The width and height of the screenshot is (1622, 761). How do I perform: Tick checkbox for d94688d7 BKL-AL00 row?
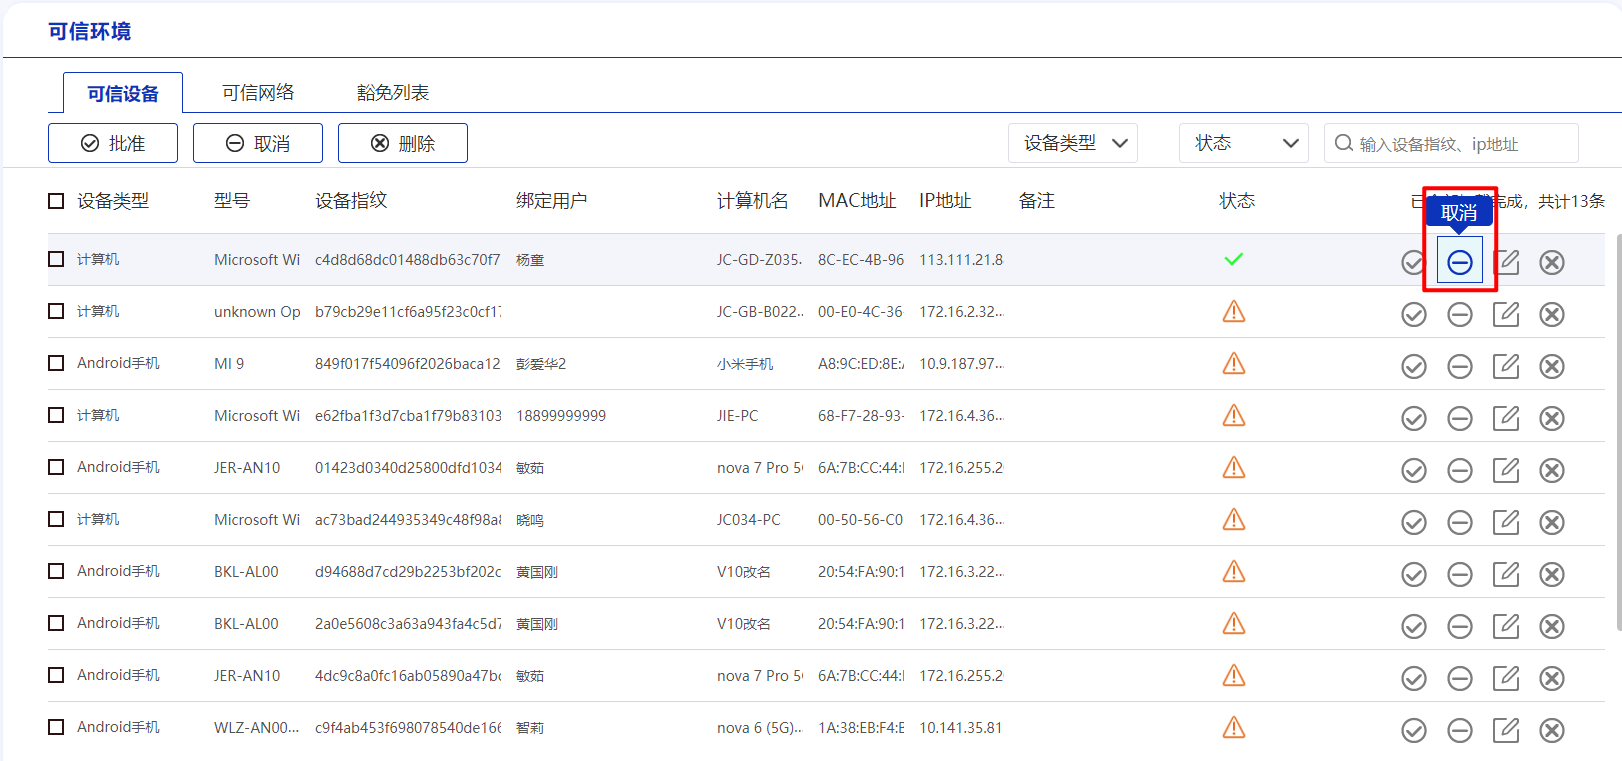click(56, 571)
